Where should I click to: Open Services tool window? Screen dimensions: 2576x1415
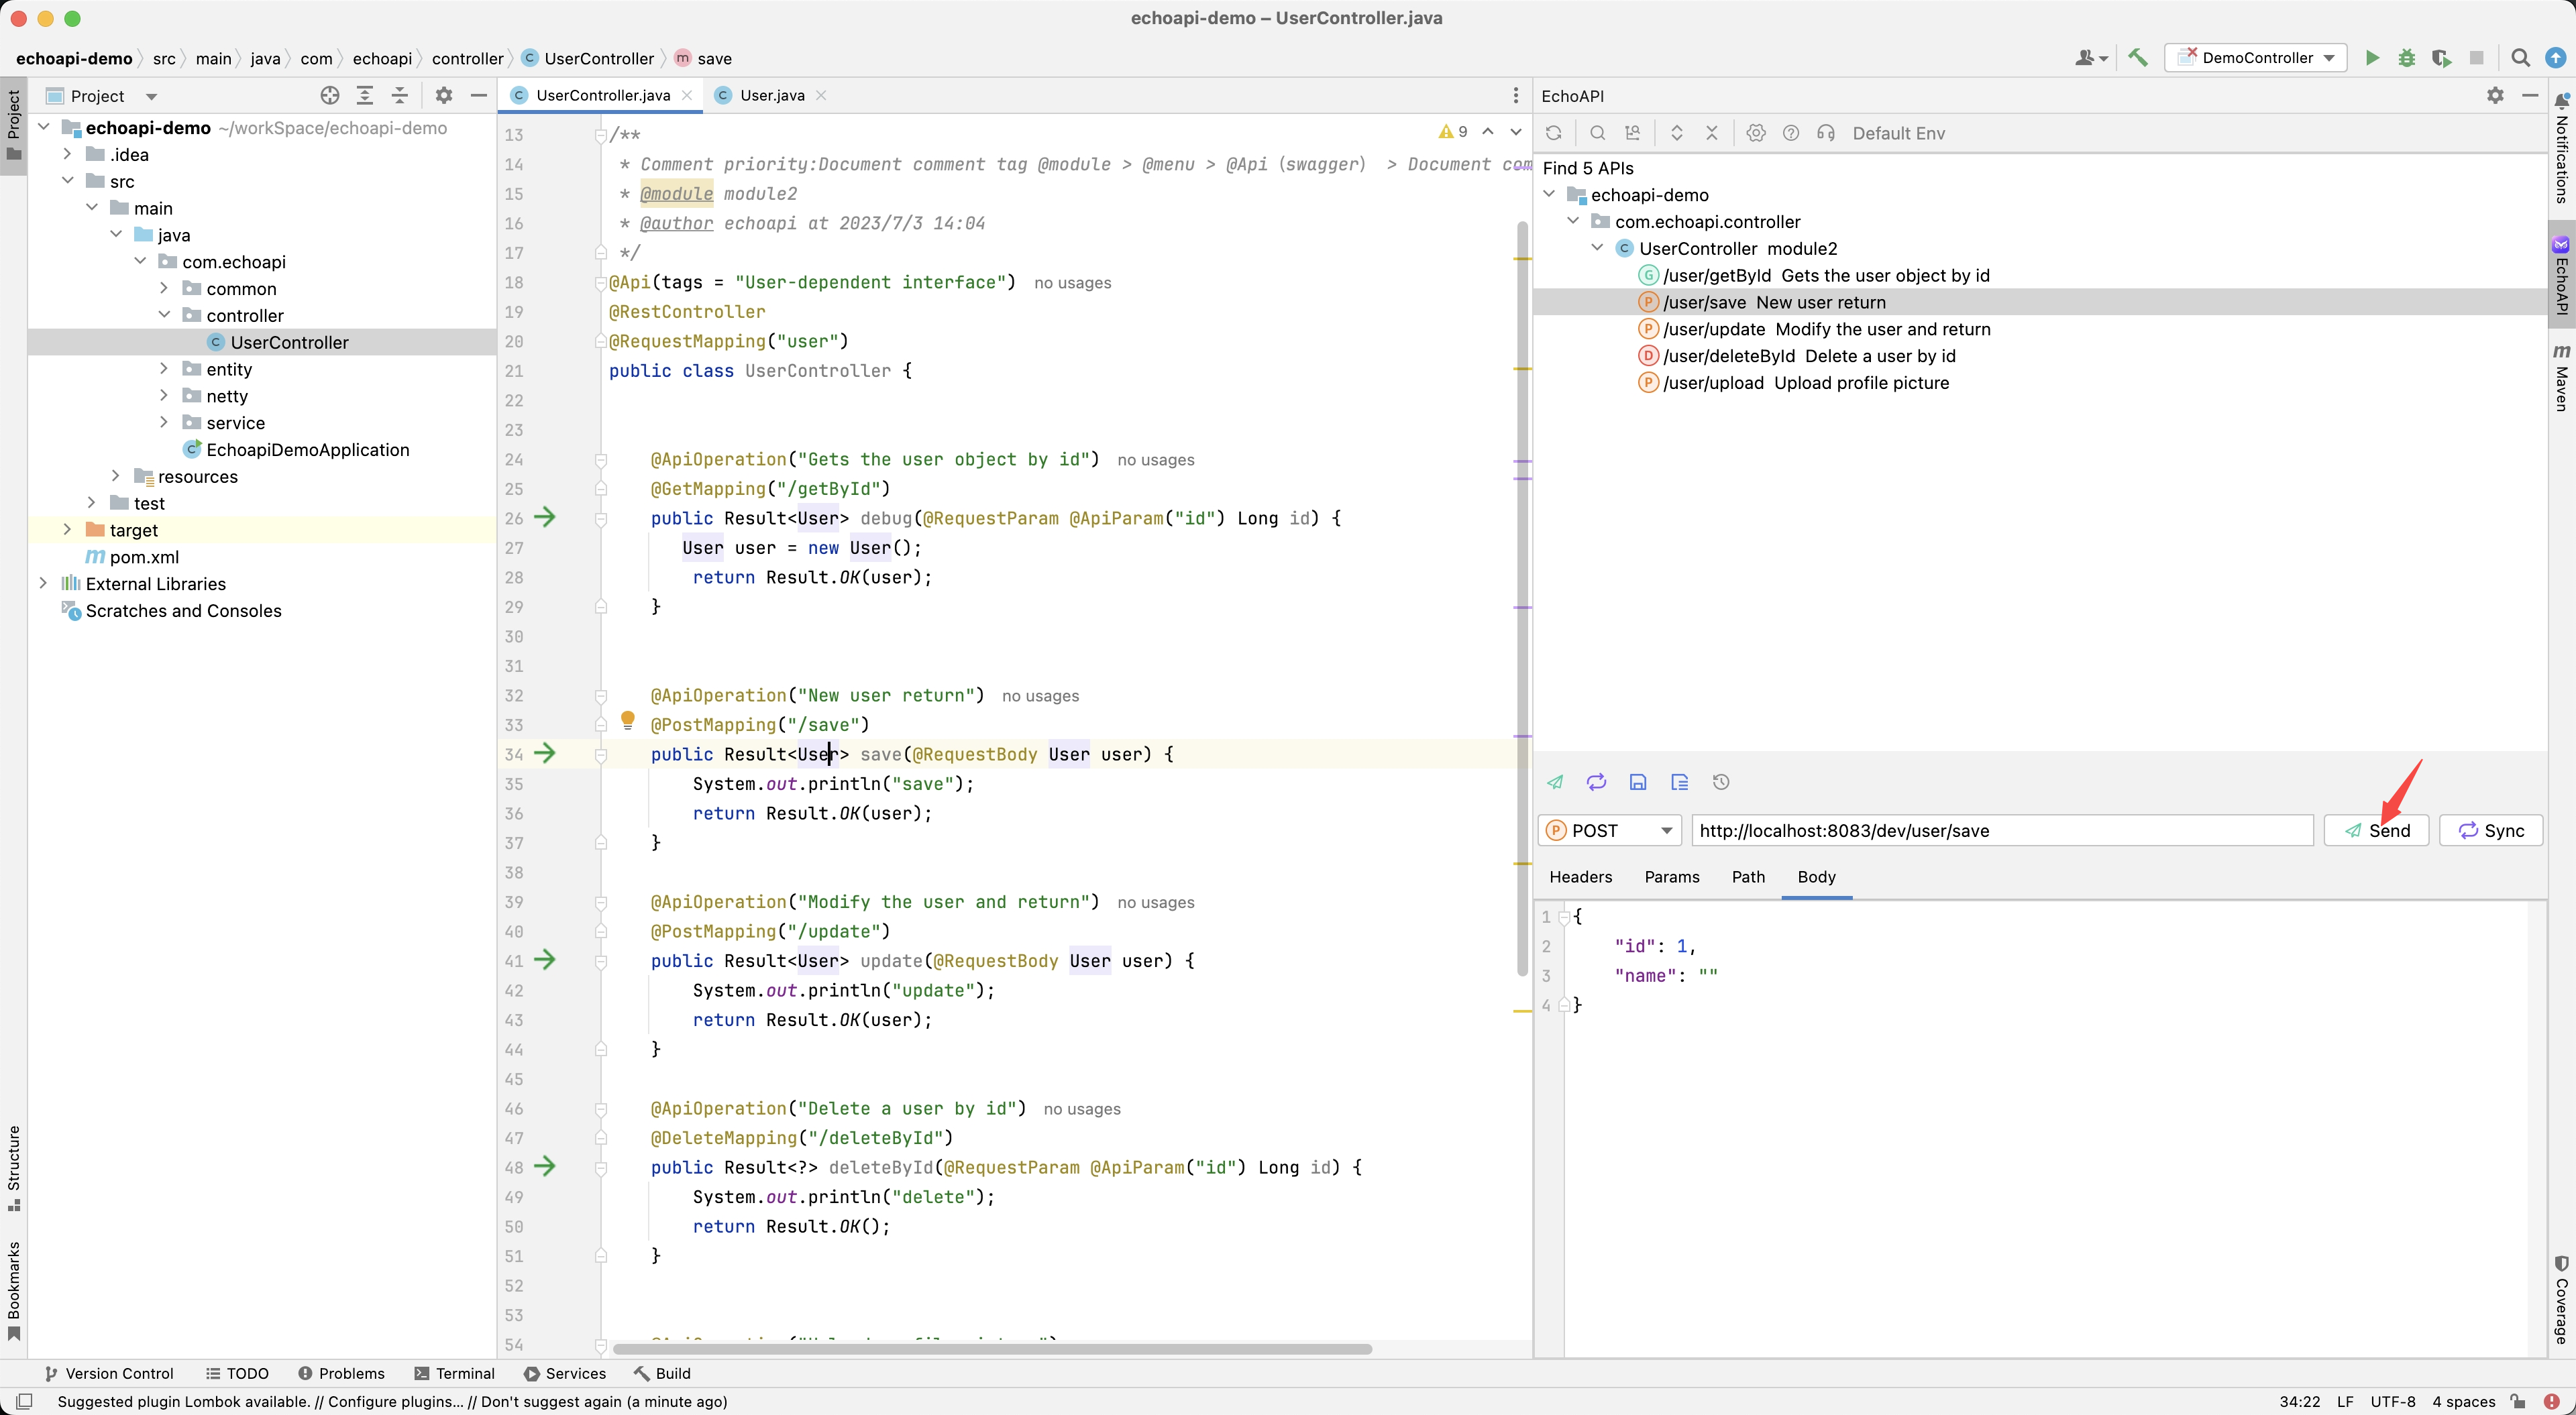[x=565, y=1373]
